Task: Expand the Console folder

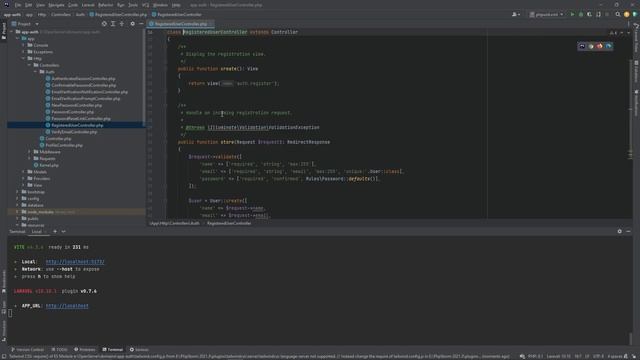Action: (24, 45)
